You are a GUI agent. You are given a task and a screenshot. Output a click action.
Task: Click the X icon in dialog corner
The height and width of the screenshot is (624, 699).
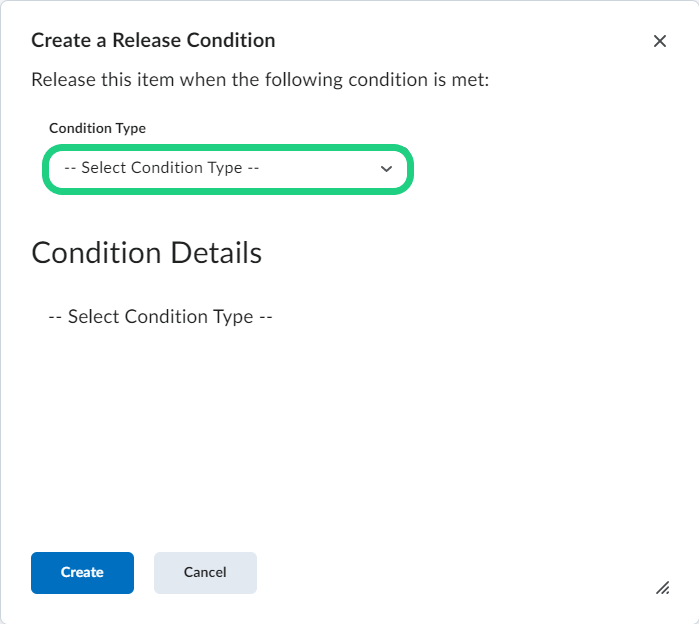coord(659,41)
